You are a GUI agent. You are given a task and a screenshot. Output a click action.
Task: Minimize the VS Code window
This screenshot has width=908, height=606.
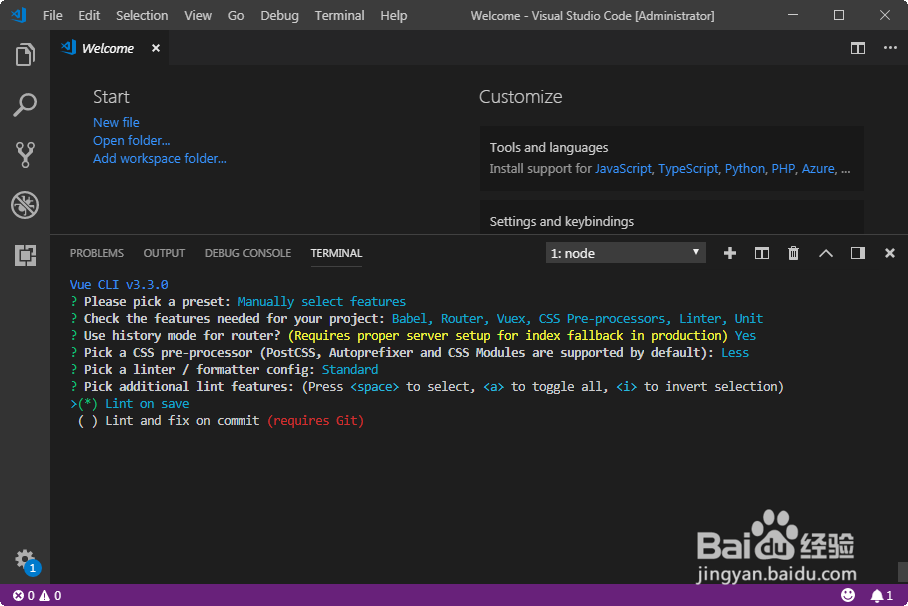(793, 16)
